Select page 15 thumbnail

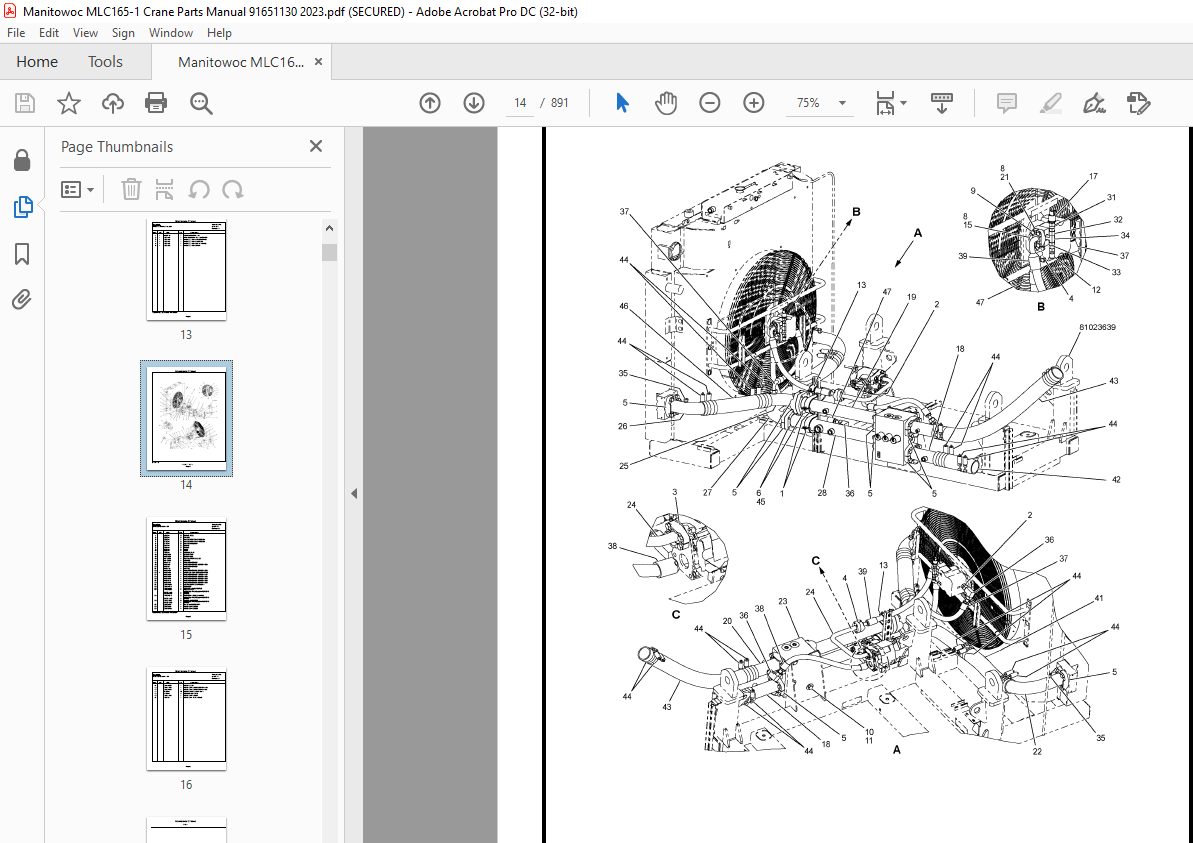[186, 569]
